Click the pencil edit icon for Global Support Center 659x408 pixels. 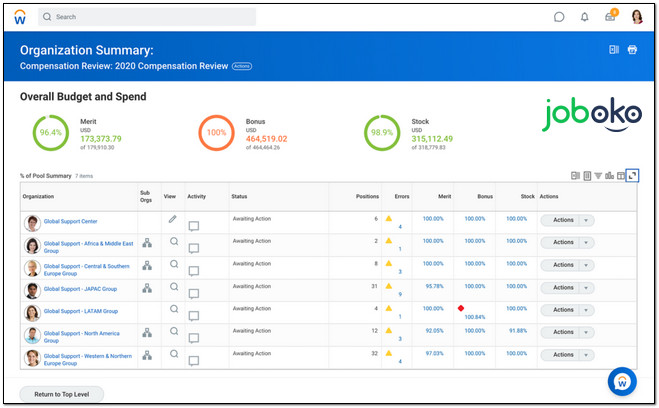click(172, 218)
